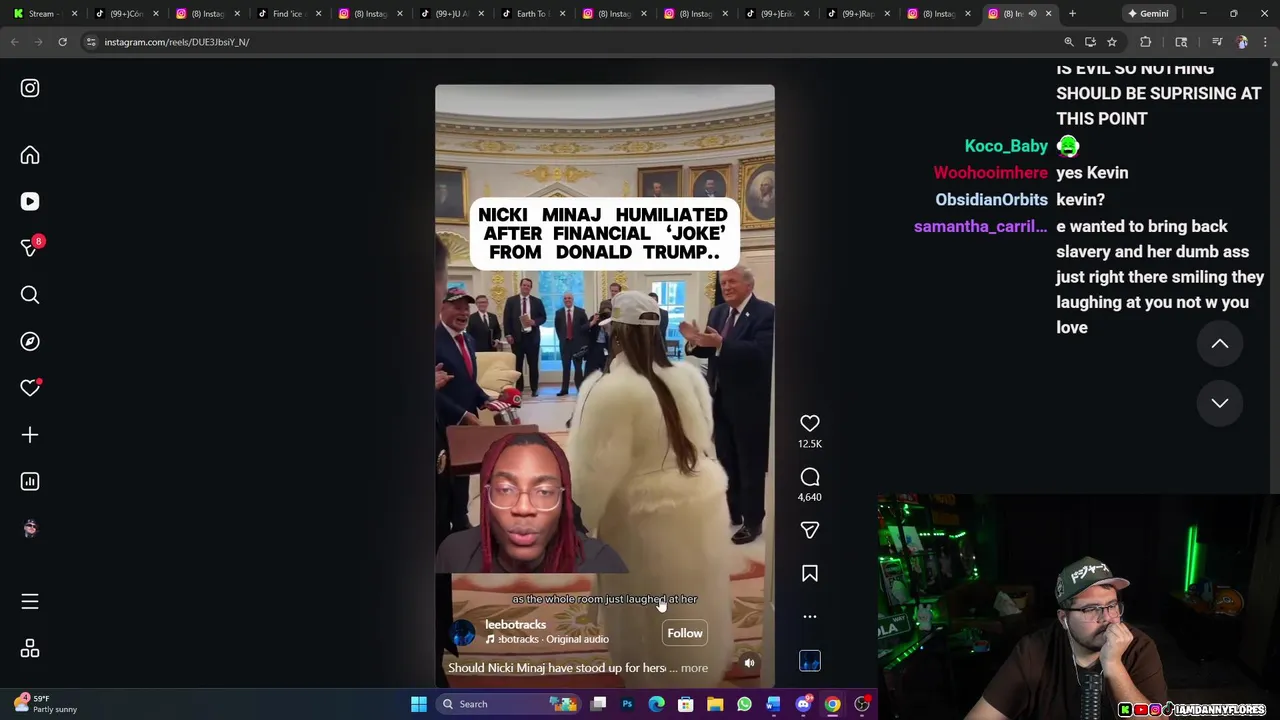Toggle the reel's sound speaker button

(x=749, y=663)
